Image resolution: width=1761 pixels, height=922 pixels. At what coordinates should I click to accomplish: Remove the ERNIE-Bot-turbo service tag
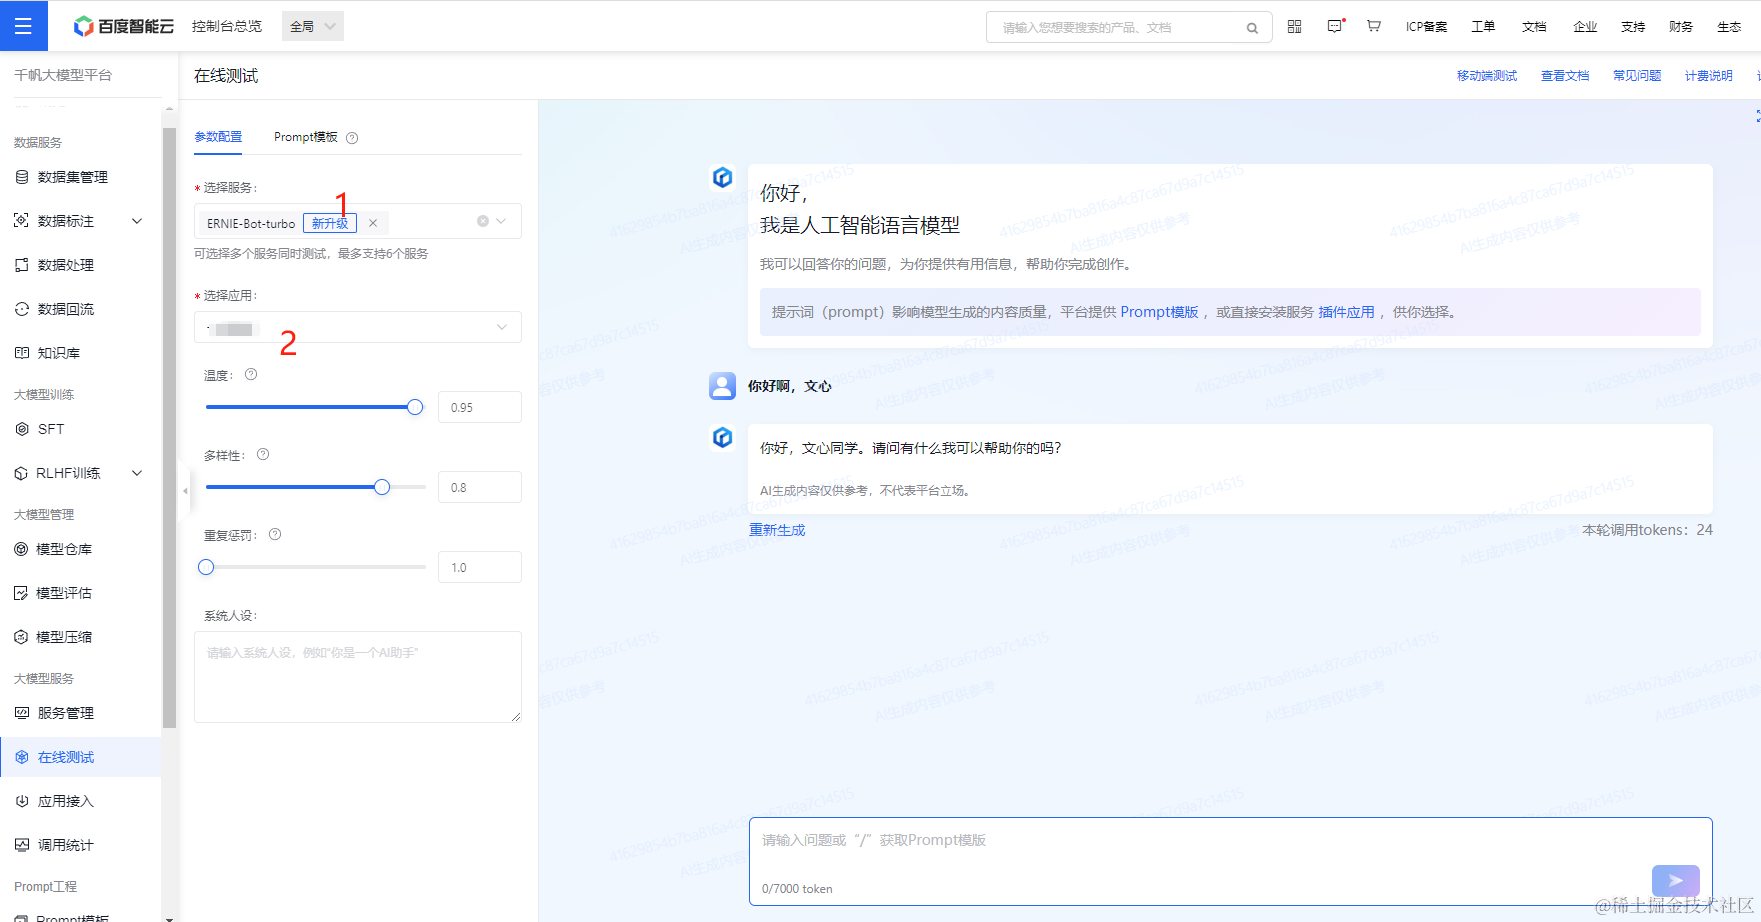point(373,223)
